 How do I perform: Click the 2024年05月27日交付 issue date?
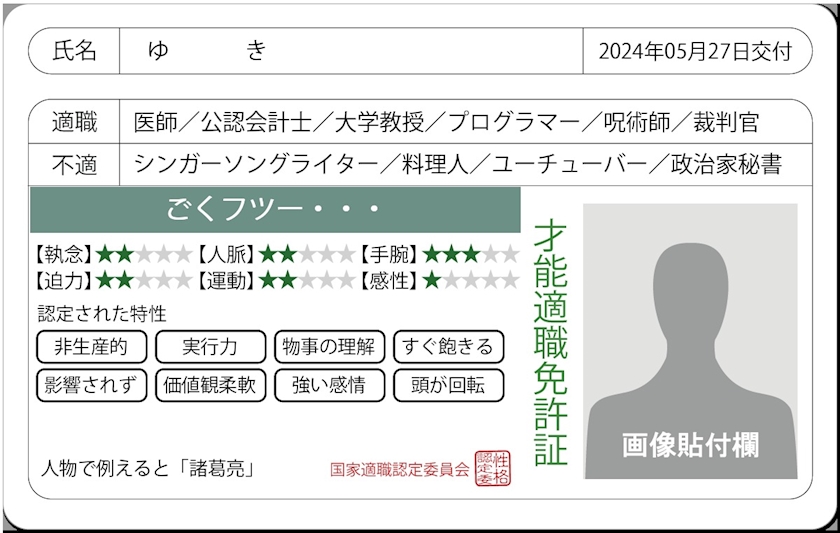click(695, 51)
